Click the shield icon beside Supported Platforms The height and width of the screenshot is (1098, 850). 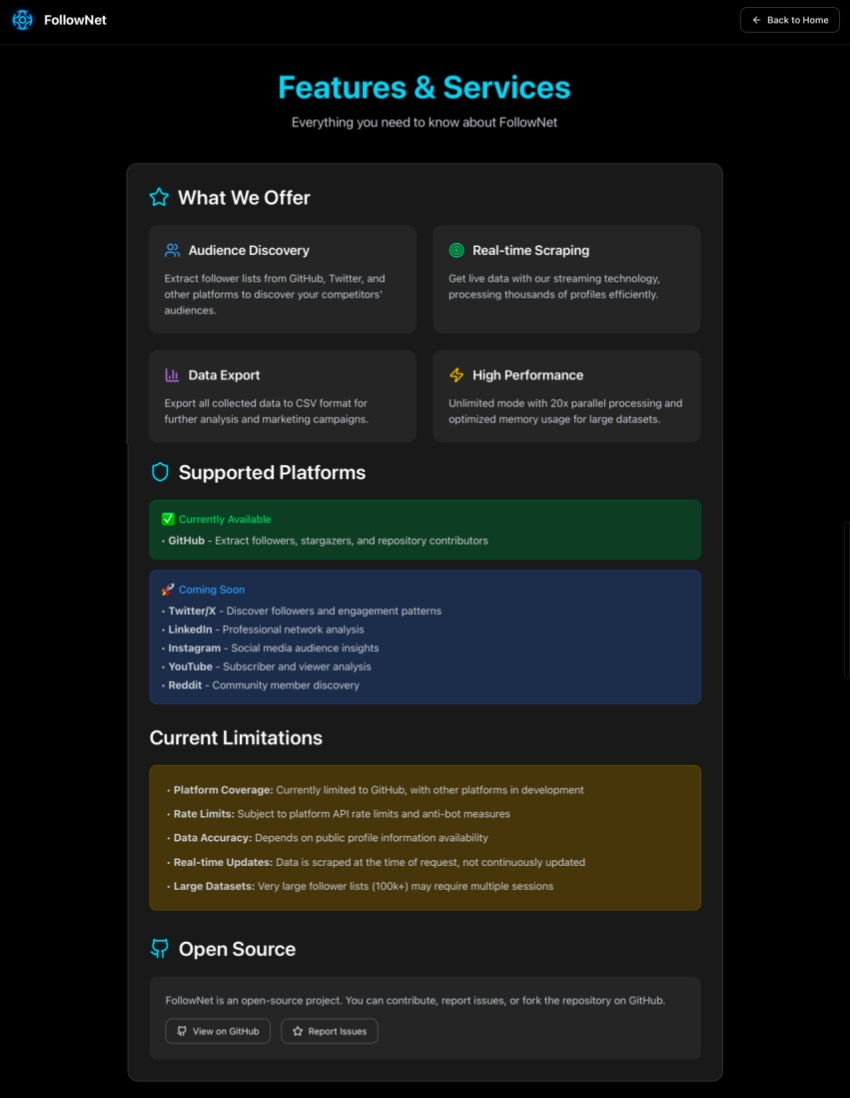pyautogui.click(x=160, y=472)
